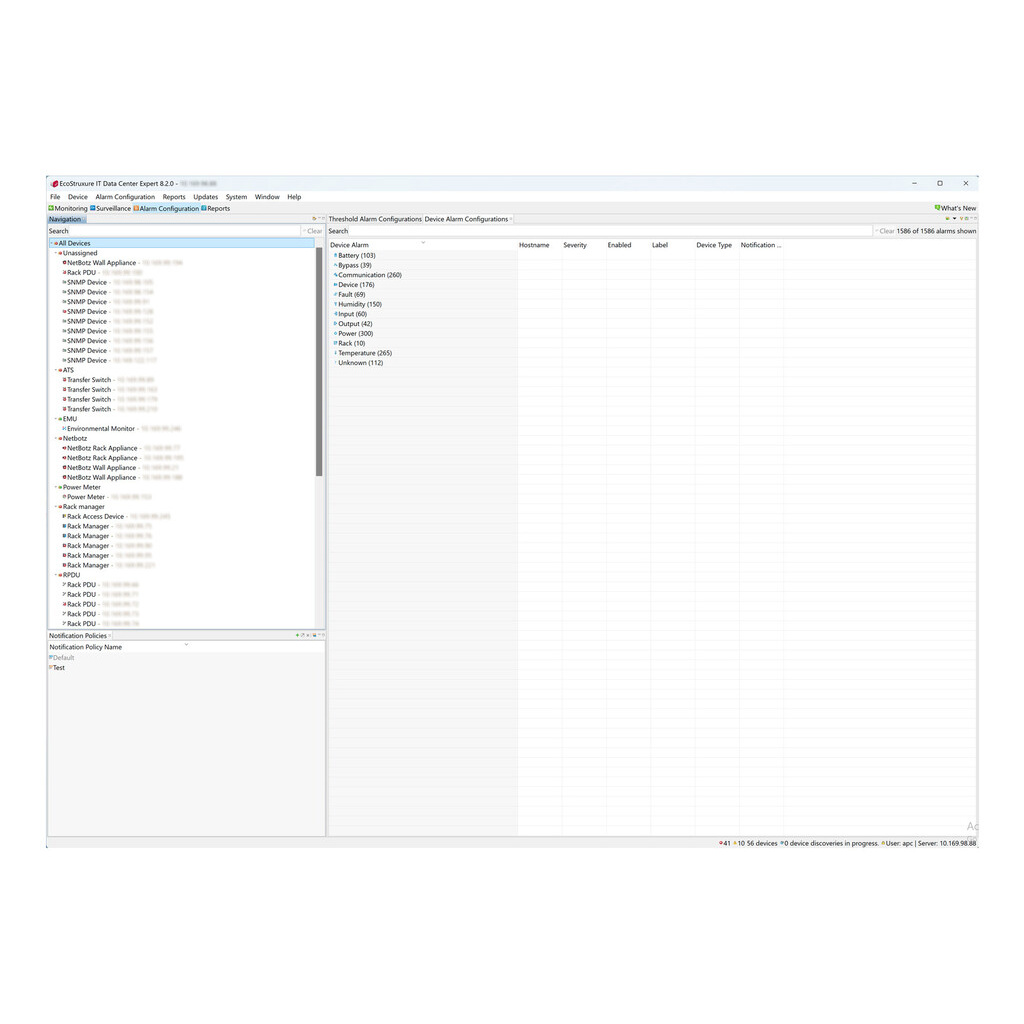Open the Alarm Configuration perspective

[166, 208]
